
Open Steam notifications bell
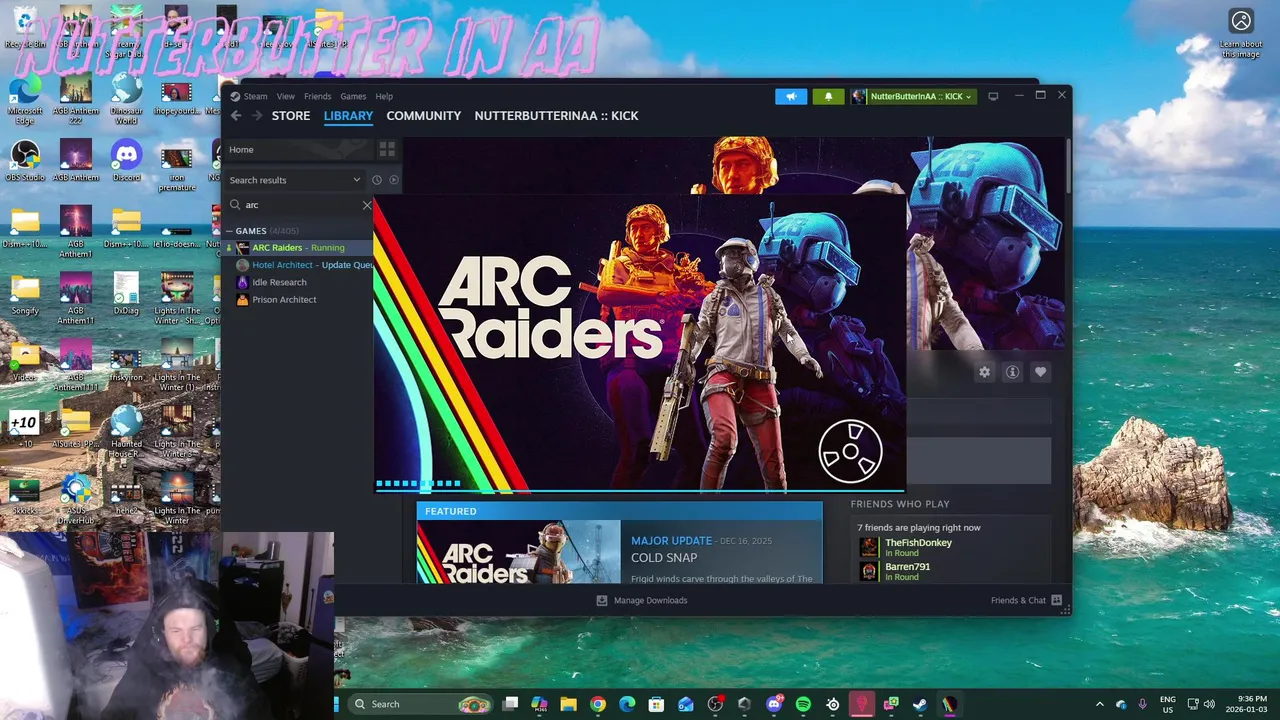828,96
